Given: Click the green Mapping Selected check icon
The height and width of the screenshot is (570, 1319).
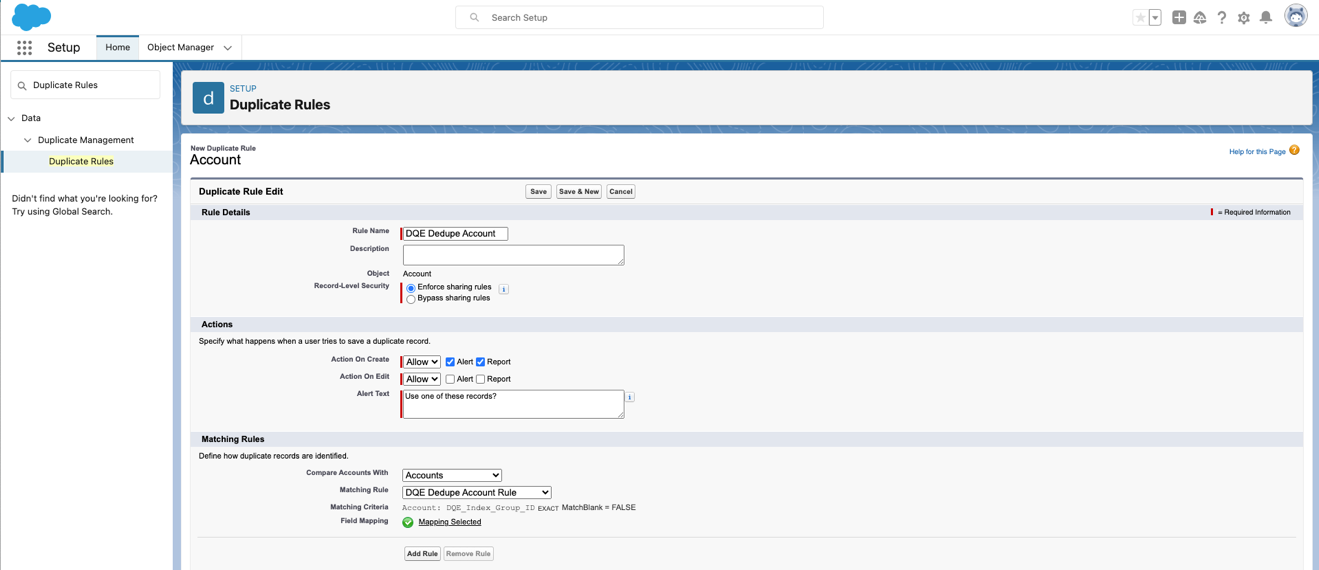Looking at the screenshot, I should point(408,522).
